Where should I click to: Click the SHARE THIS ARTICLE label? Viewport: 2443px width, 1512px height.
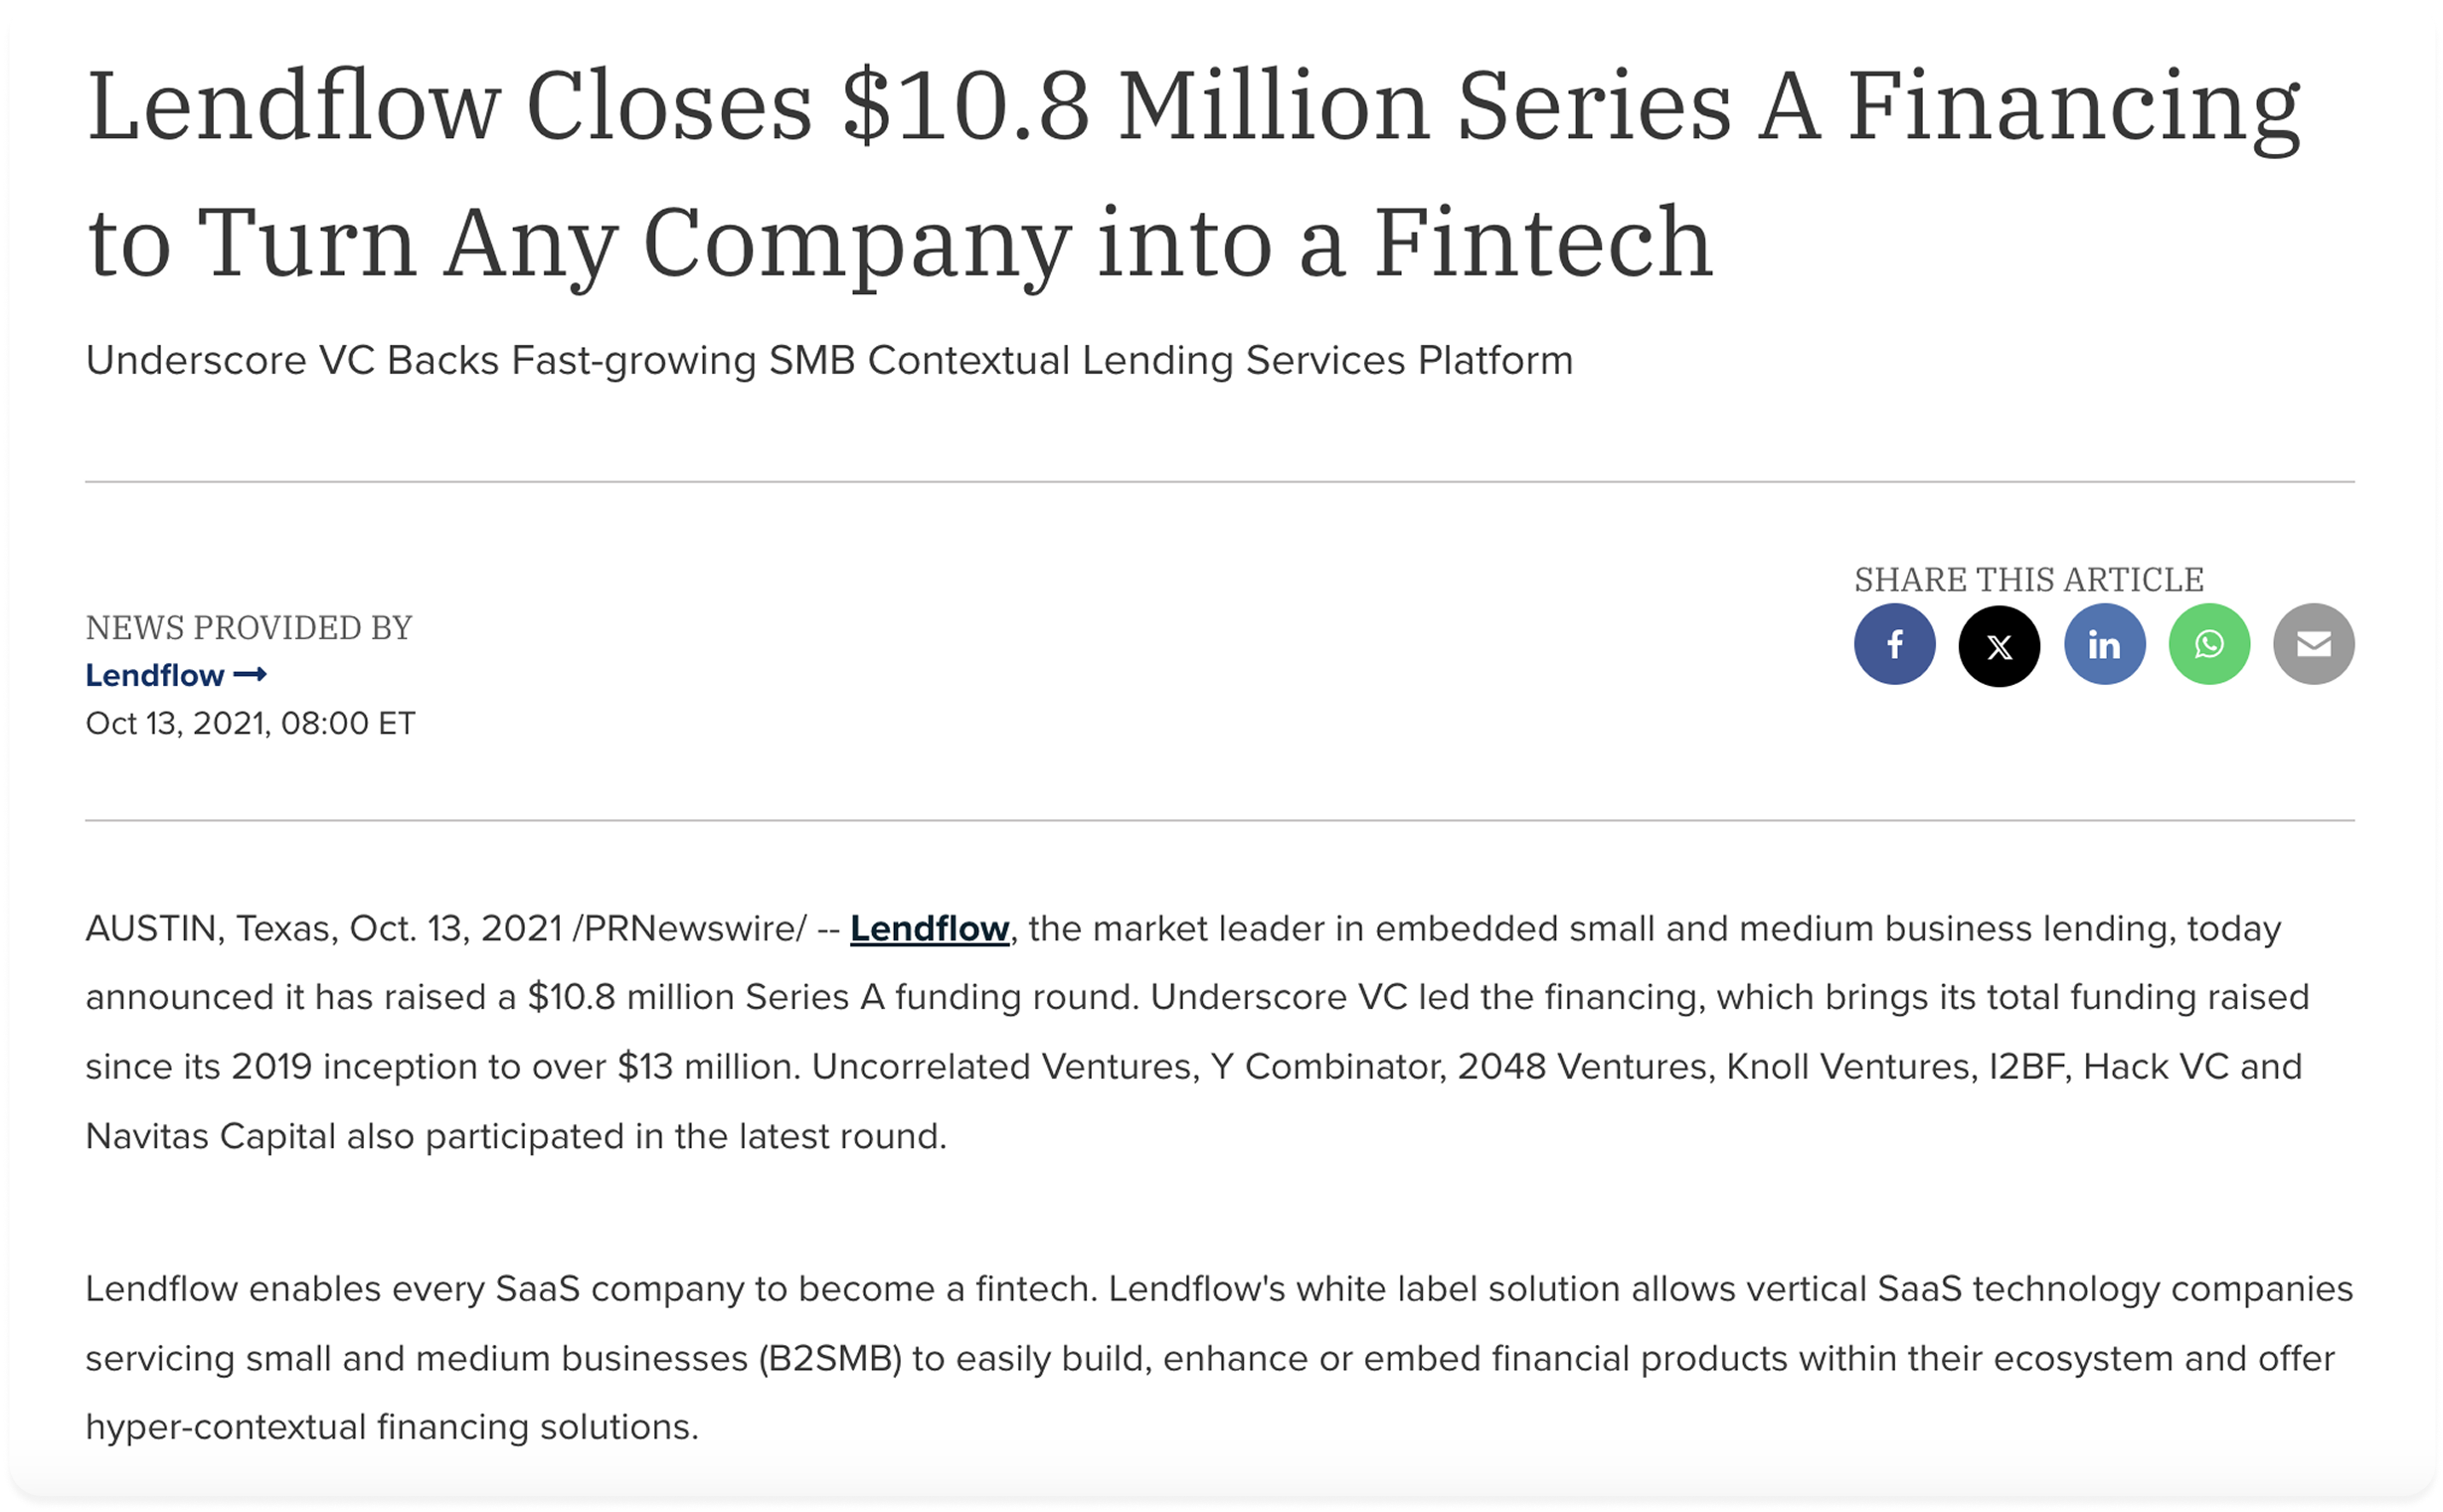point(2028,579)
